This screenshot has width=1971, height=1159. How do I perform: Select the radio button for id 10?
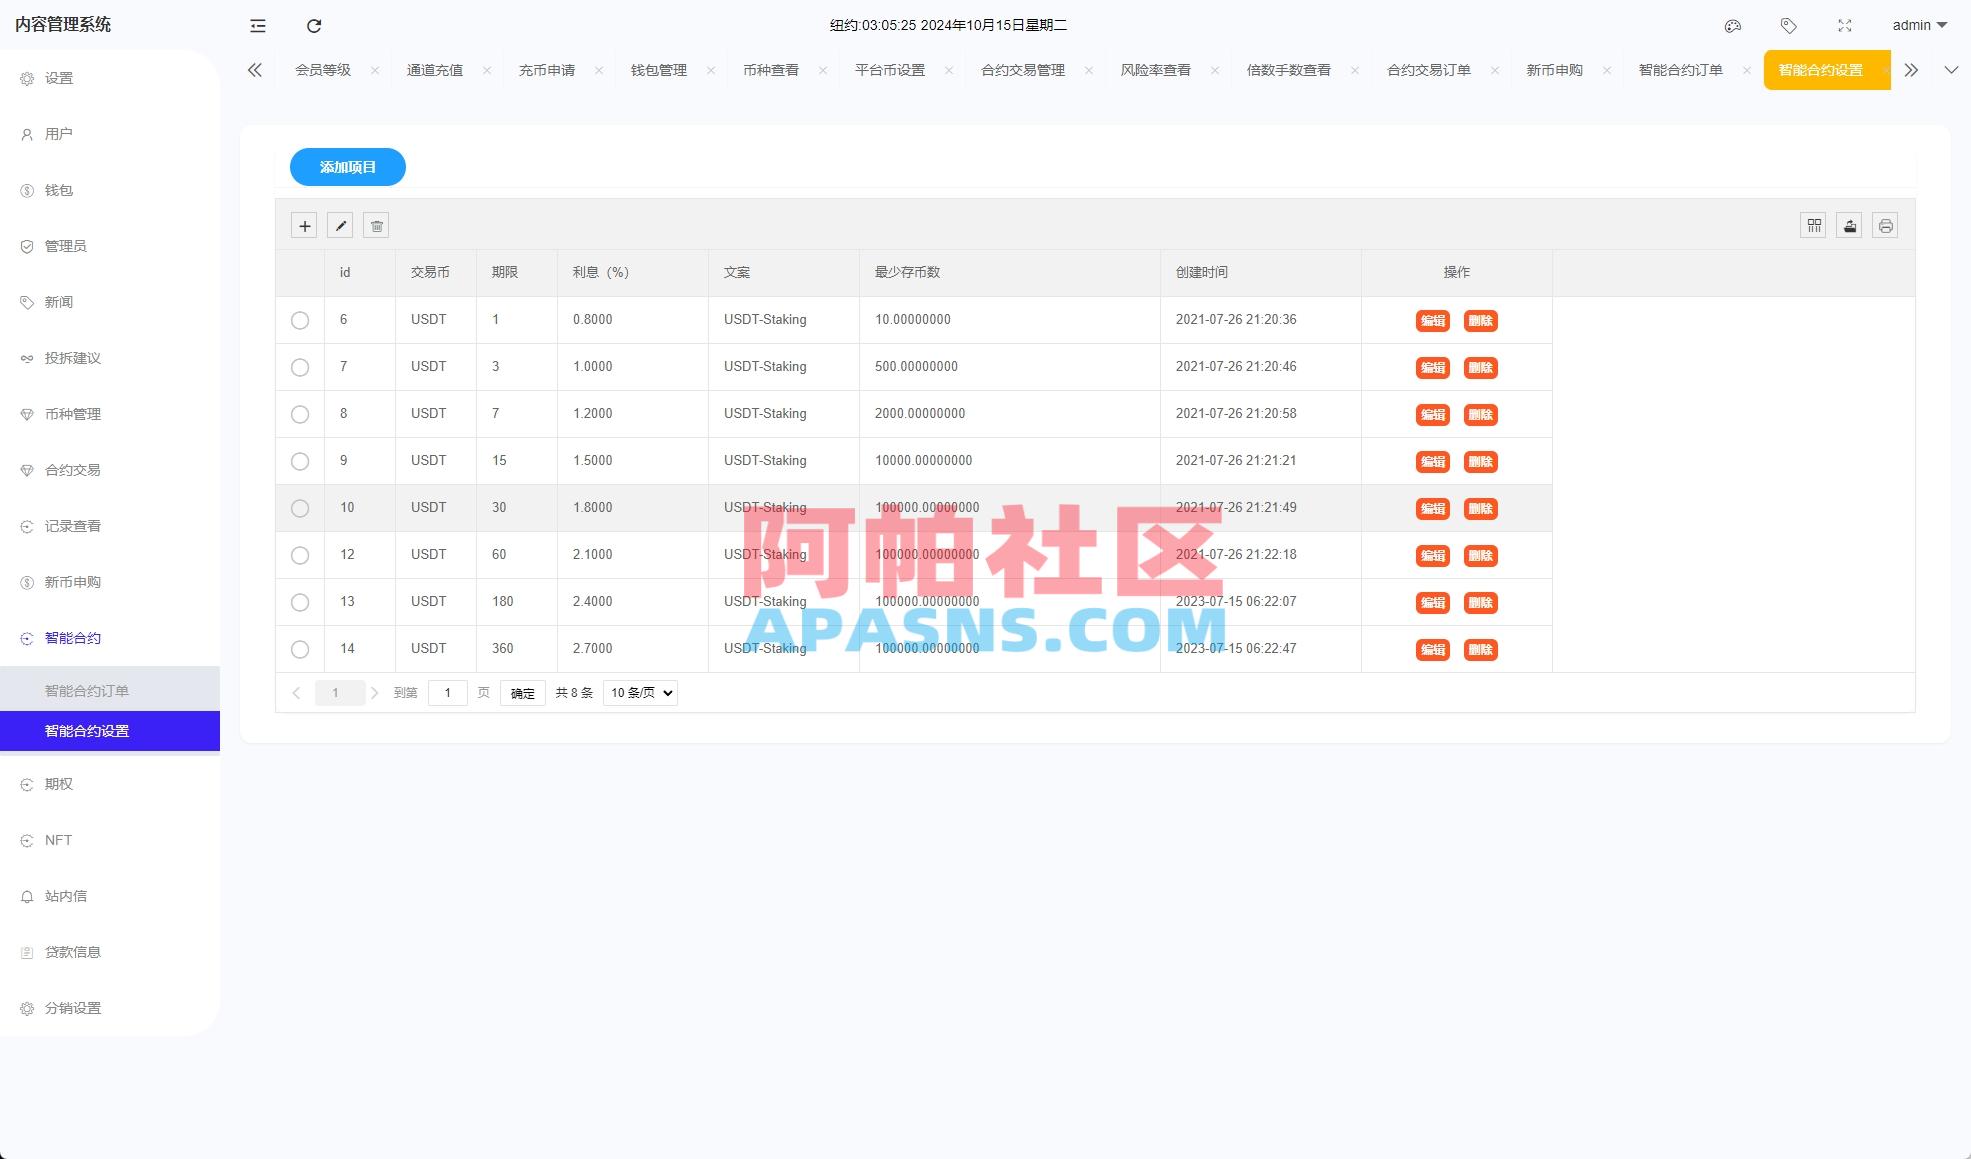(299, 508)
